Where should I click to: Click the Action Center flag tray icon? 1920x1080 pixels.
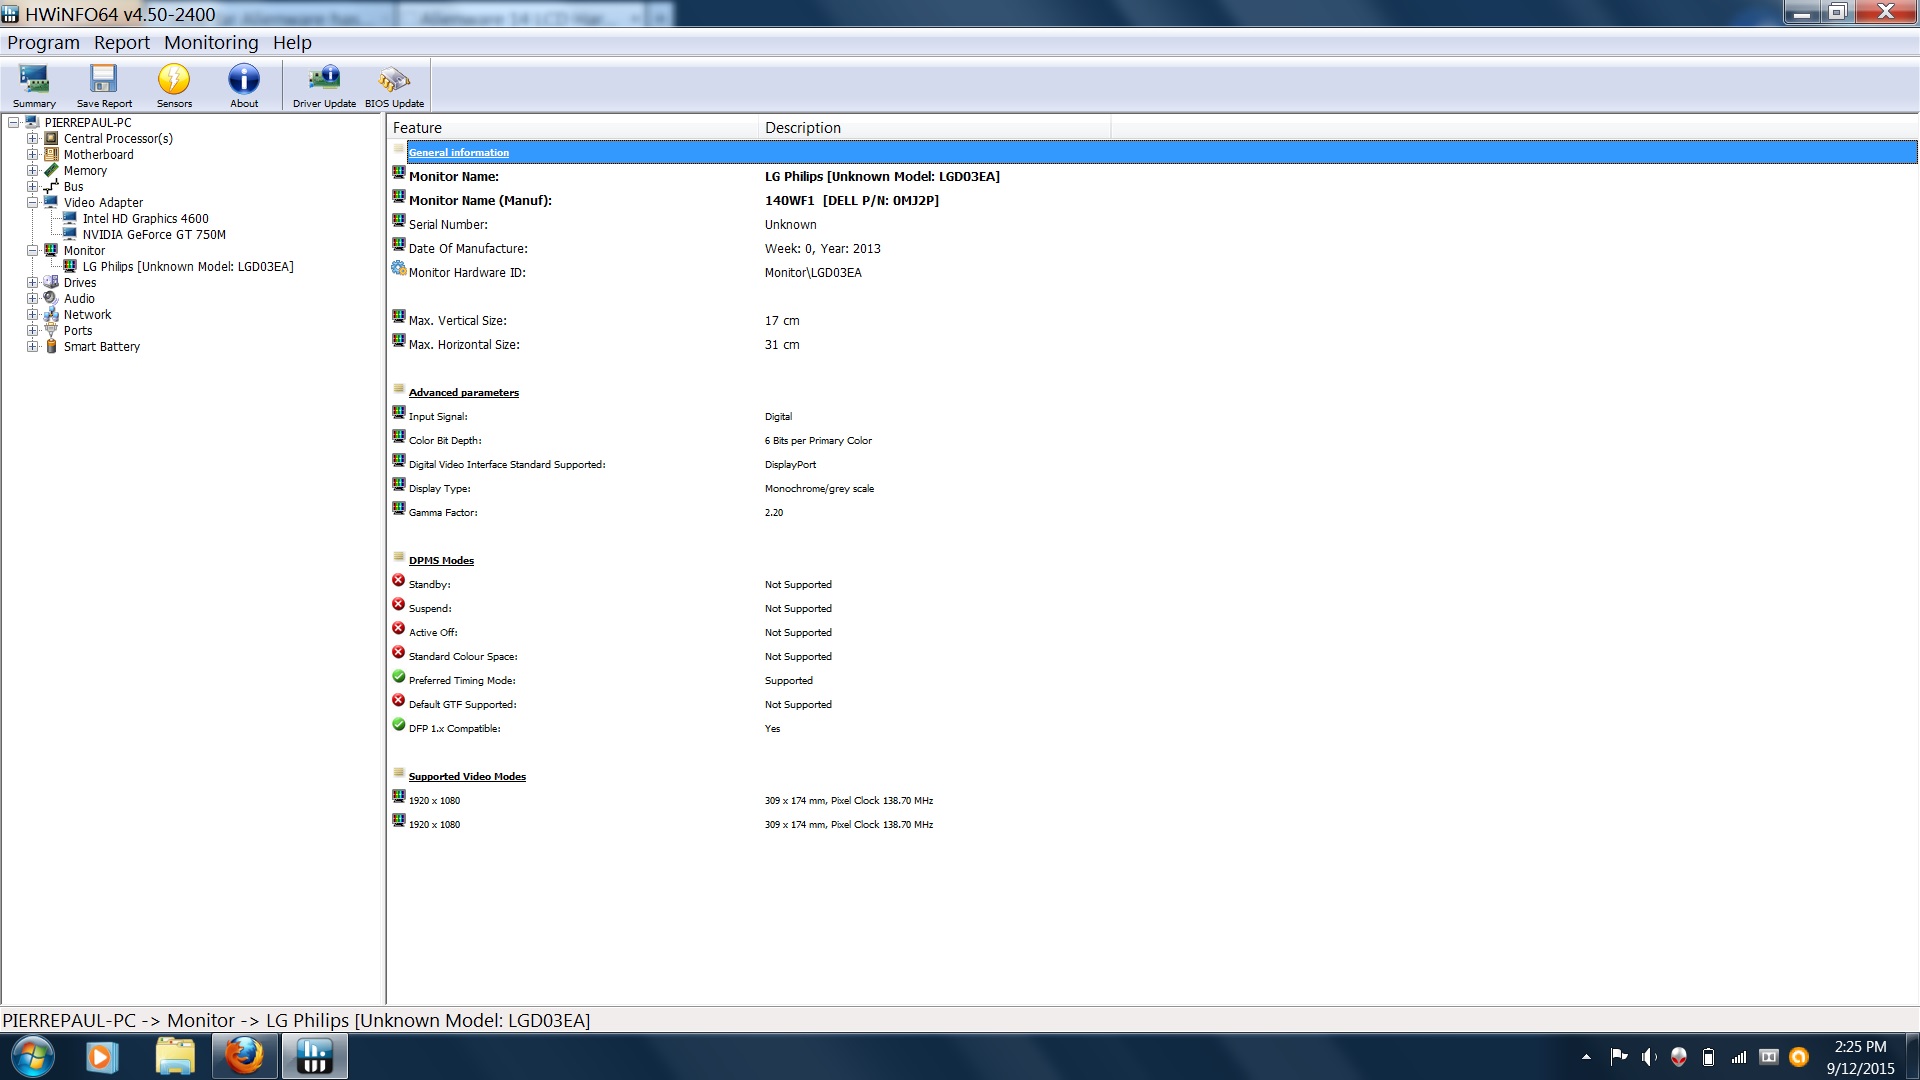[1618, 1057]
